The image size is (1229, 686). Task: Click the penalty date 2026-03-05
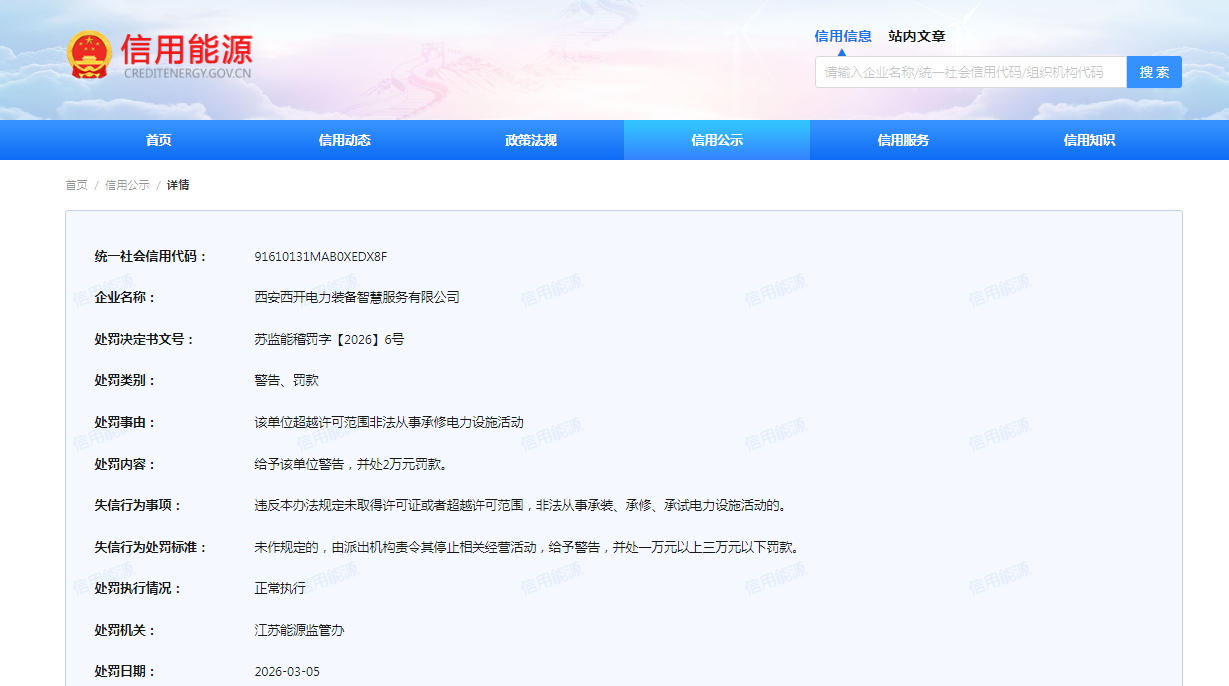tap(287, 671)
